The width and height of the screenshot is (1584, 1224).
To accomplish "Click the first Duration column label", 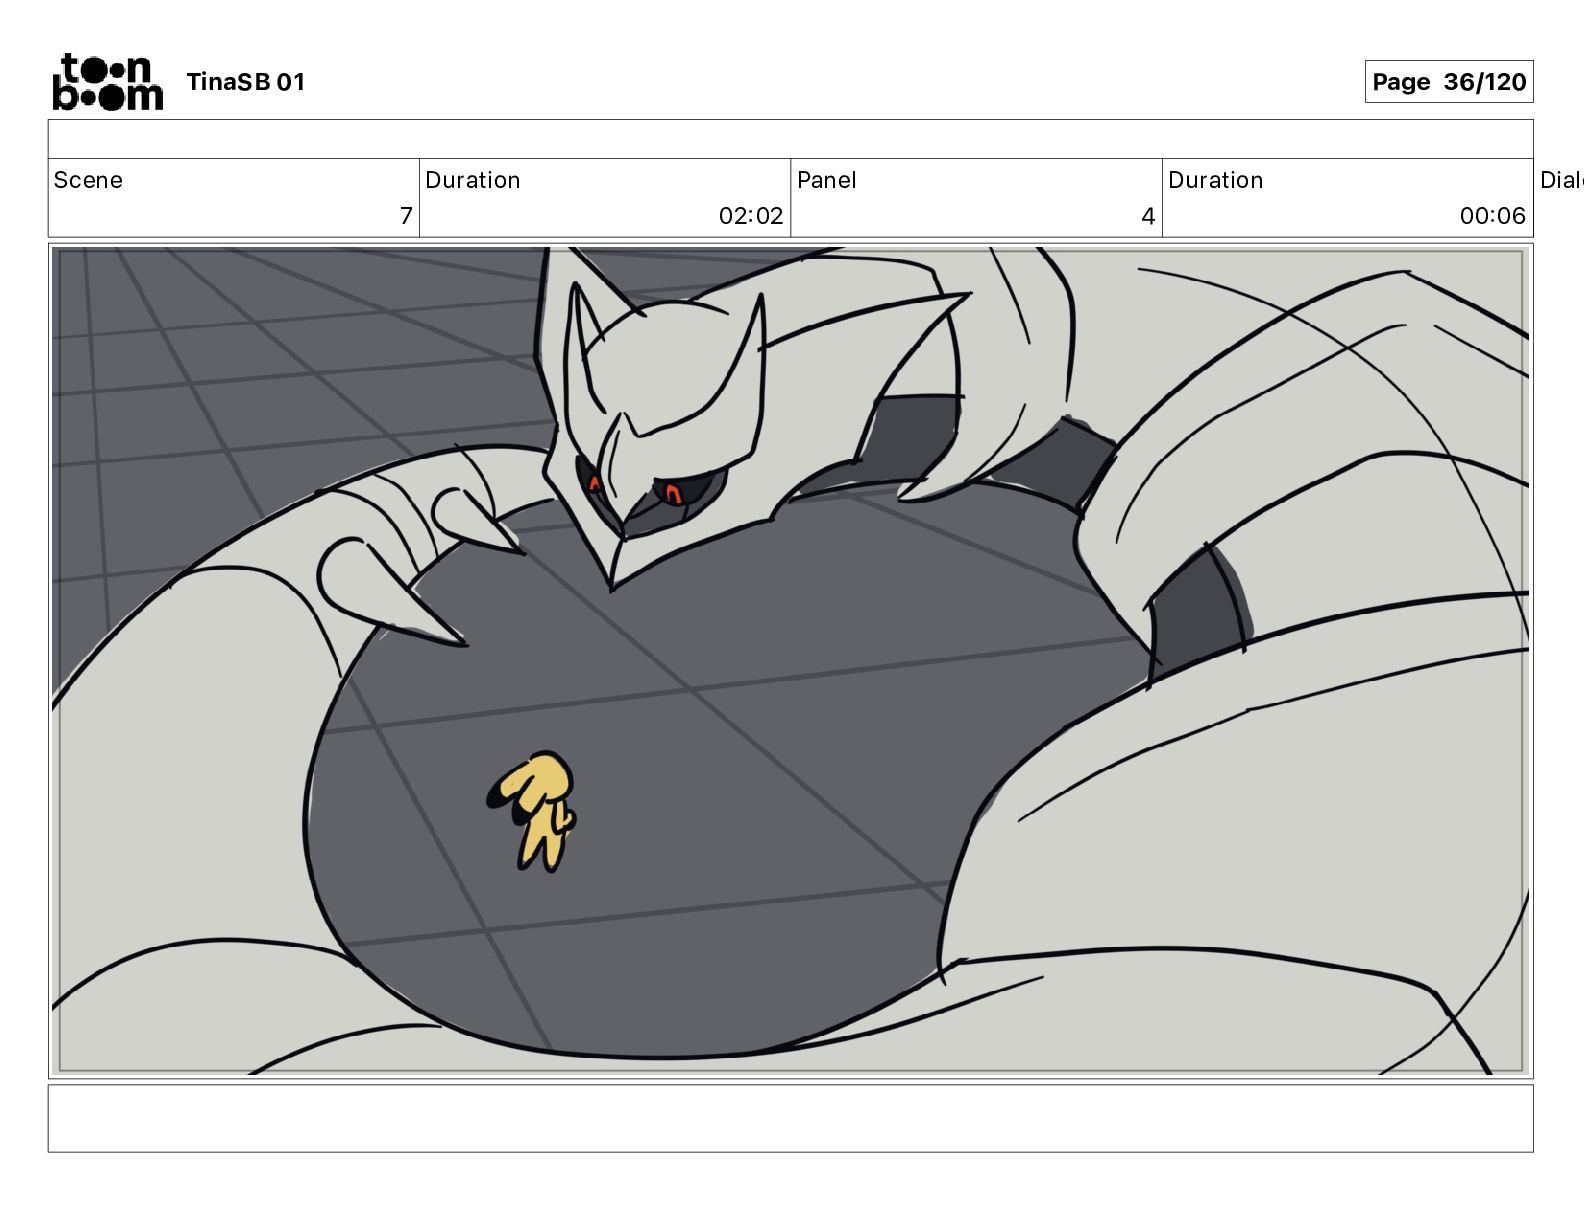I will click(472, 180).
